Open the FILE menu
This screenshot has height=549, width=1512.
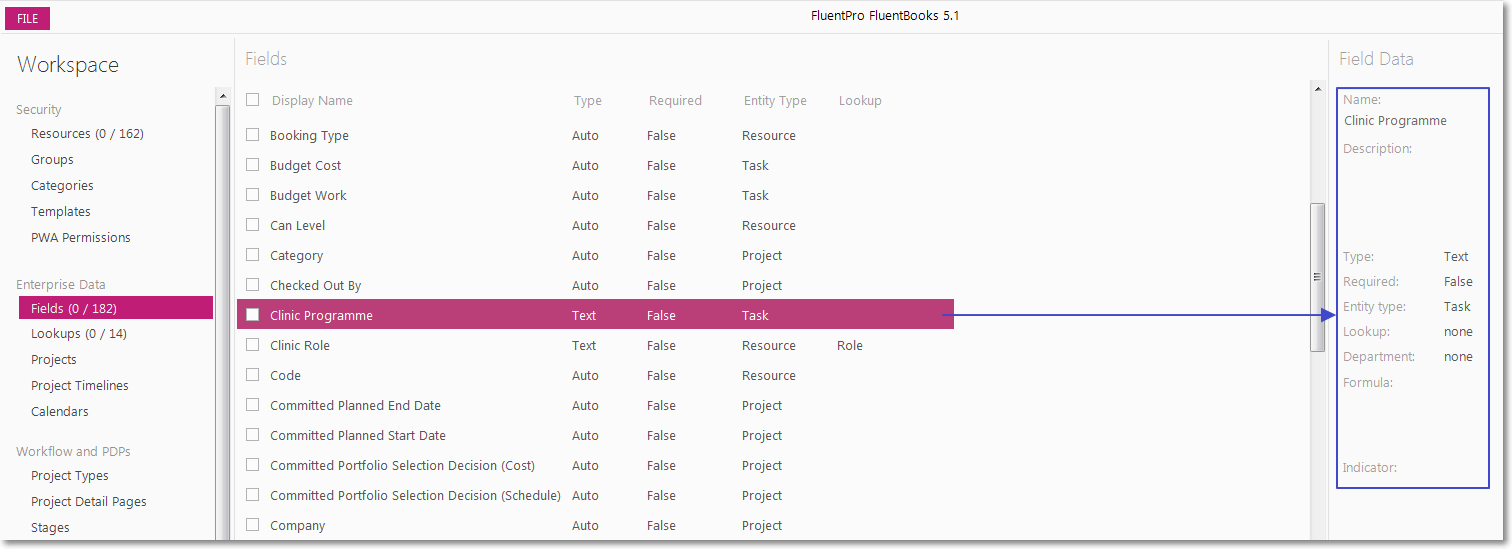pos(27,19)
